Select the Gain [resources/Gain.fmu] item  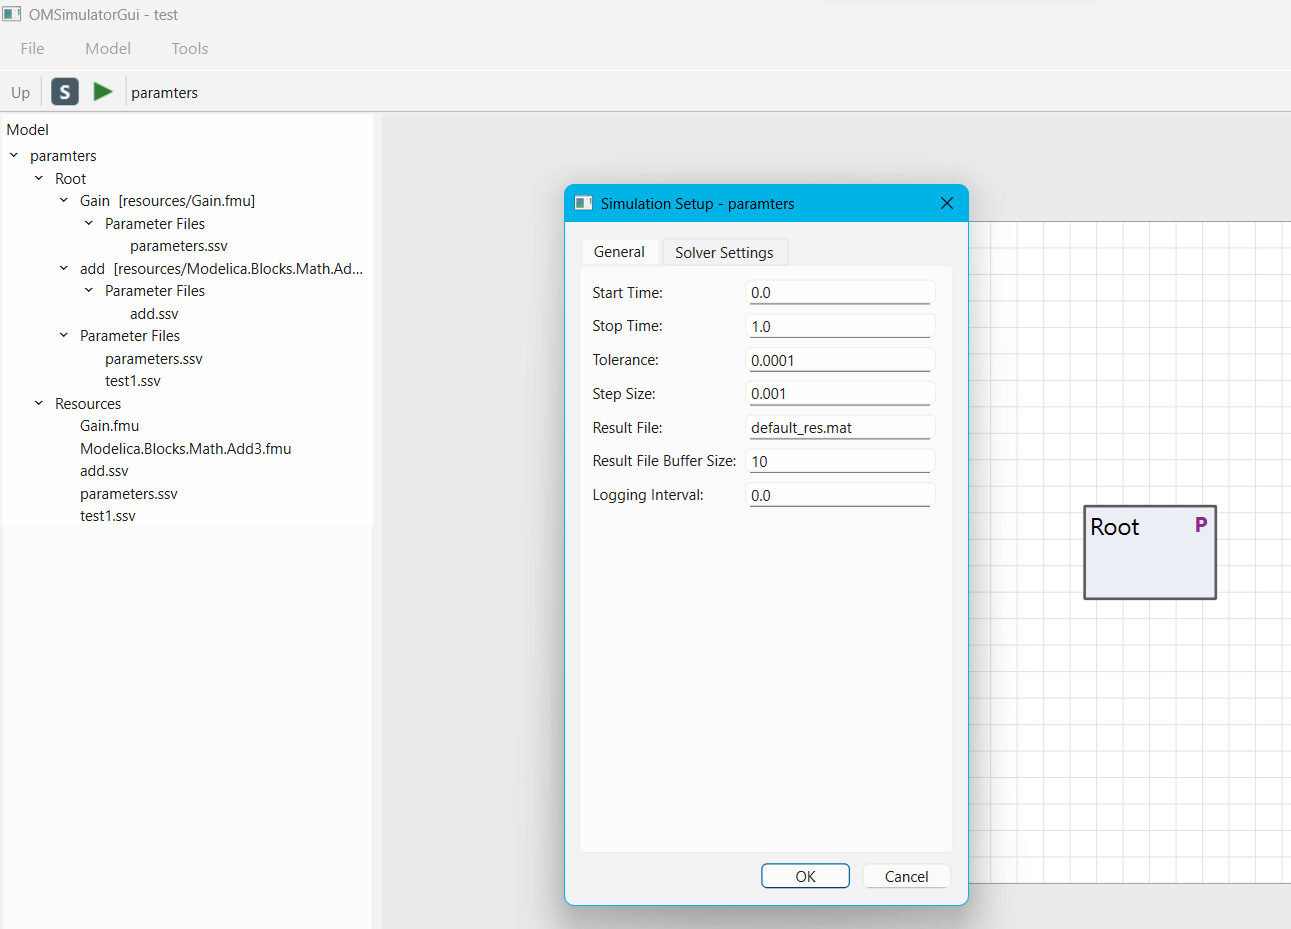(168, 201)
